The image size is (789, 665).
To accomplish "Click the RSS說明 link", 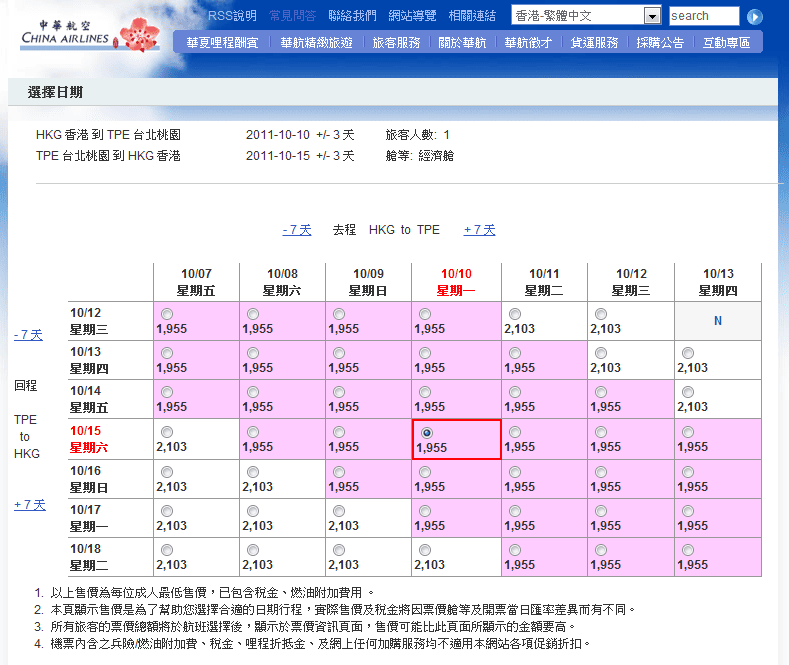I will [231, 16].
